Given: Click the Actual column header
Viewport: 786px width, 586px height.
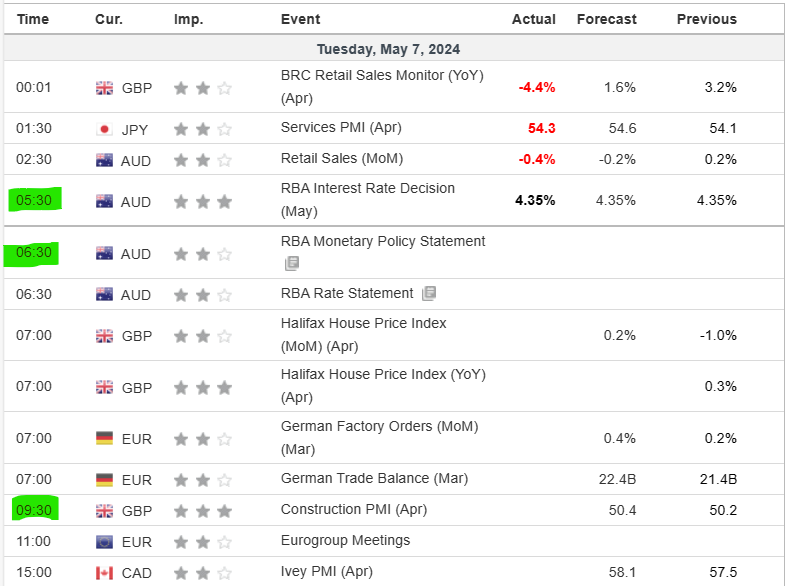Looking at the screenshot, I should (533, 19).
